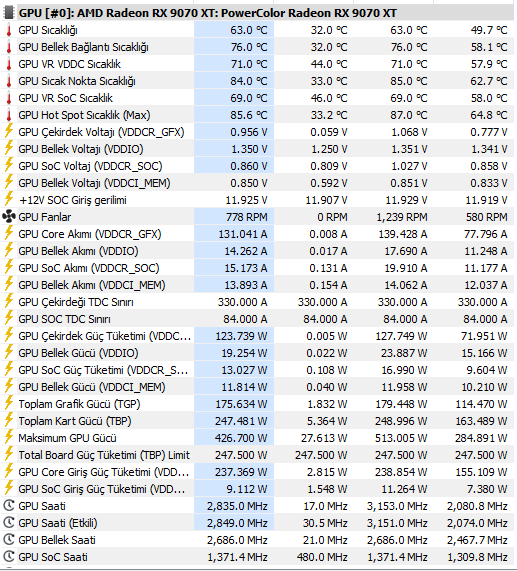Click thermometer icon for GPU Sıcak Nokta Sıcaklığı
This screenshot has height=571, width=517.
pyautogui.click(x=9, y=81)
